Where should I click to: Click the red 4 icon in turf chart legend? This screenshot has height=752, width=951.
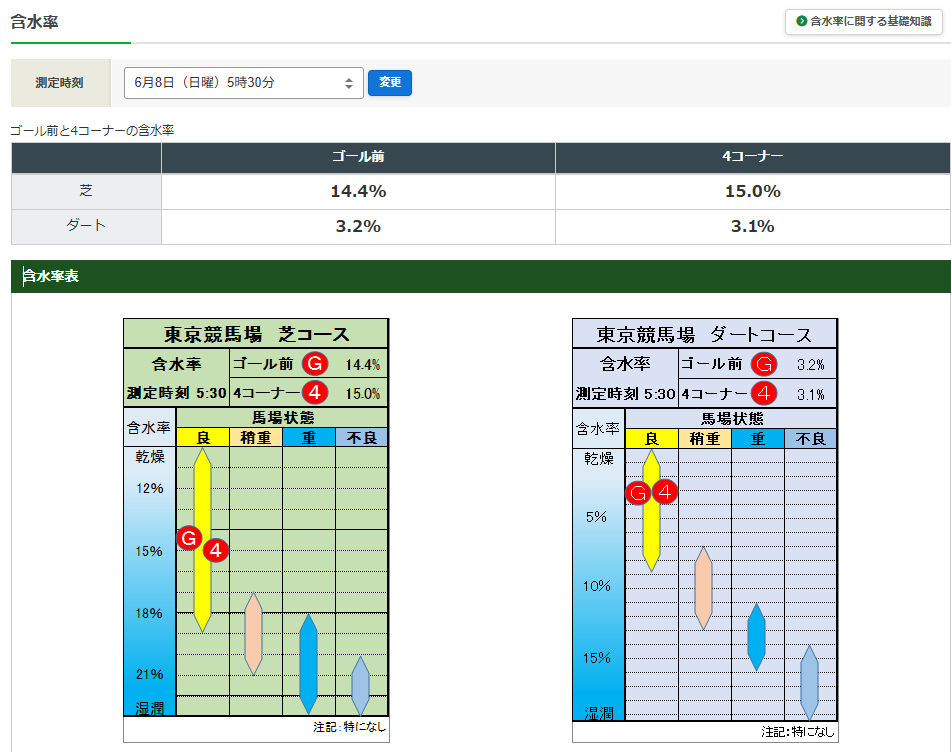coord(315,392)
